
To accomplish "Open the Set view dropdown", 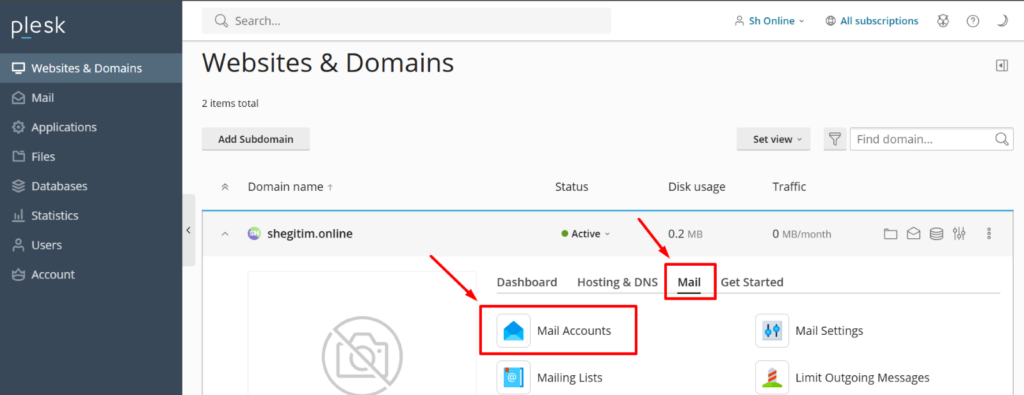I will tap(773, 139).
